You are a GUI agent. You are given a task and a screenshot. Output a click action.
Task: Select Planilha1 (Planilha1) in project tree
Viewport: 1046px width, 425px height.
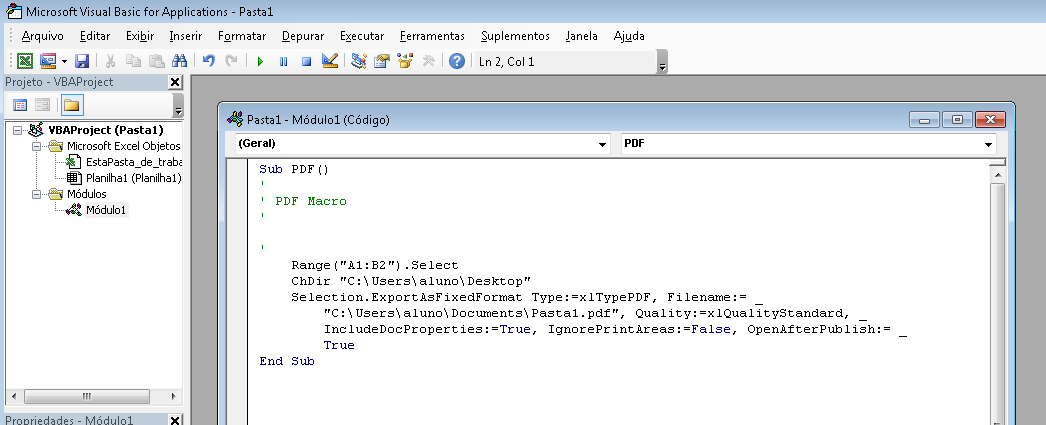pyautogui.click(x=133, y=178)
